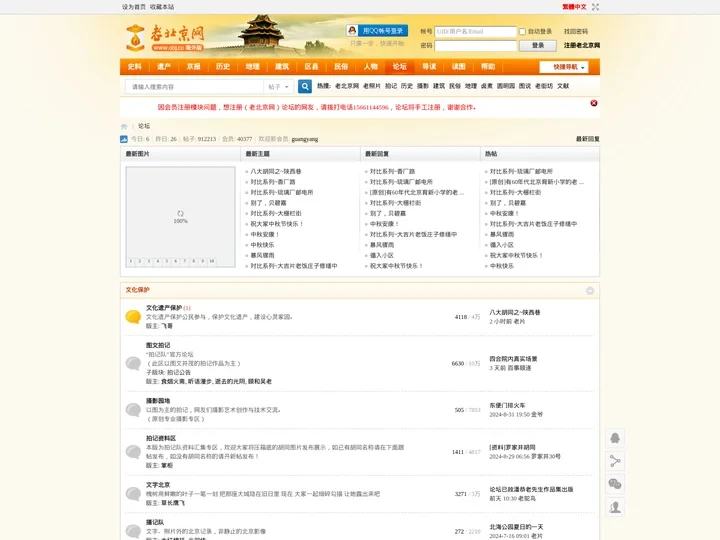720x540 pixels.
Task: Click the gray bubble icon for 播记队
Action: point(133,531)
